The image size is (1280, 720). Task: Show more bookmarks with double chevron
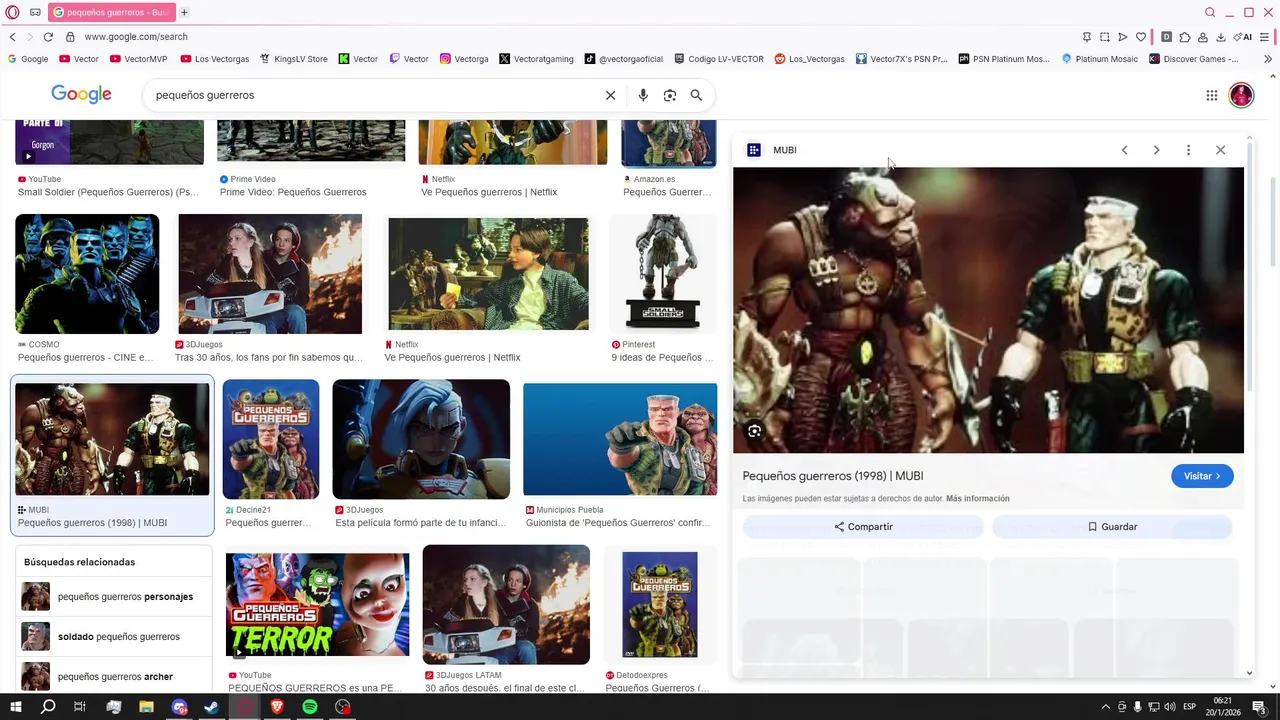pos(1268,59)
